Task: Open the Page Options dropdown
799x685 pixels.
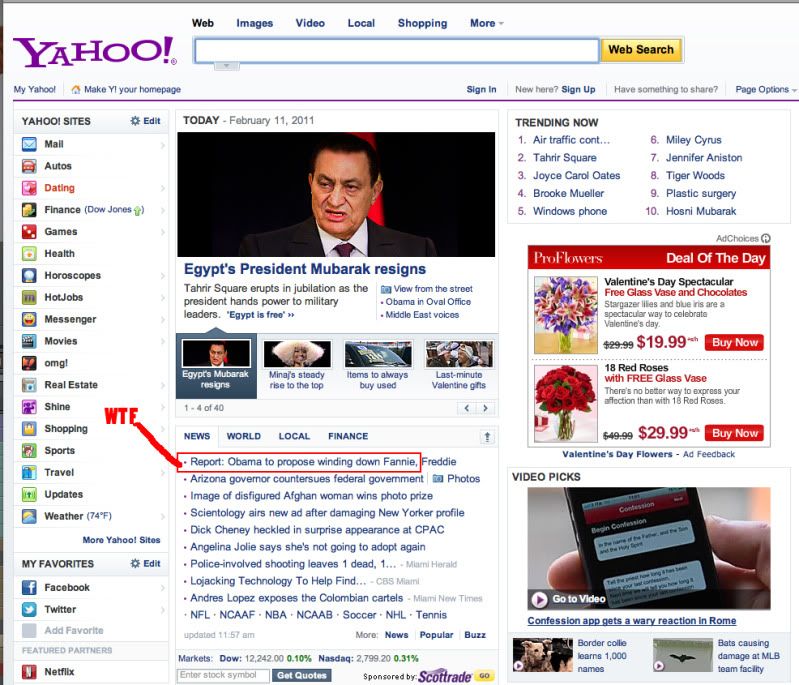Action: (x=766, y=89)
